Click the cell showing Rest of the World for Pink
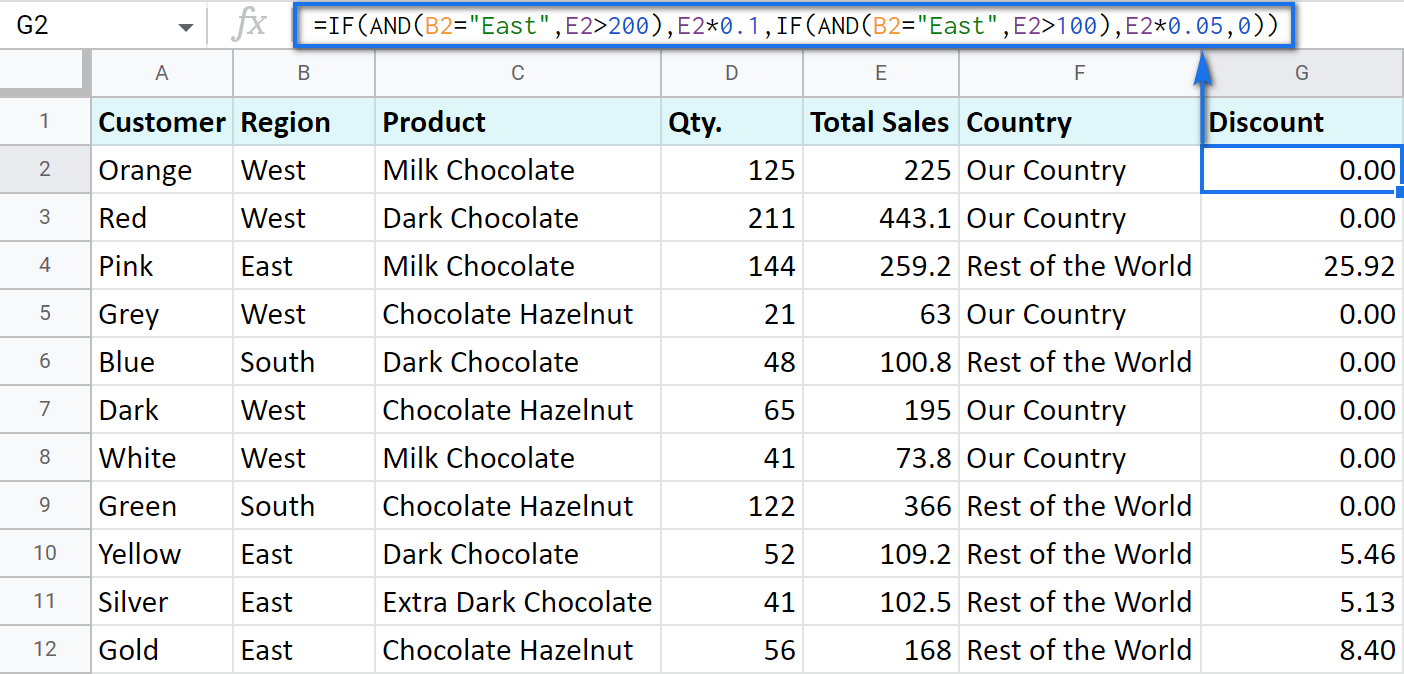The image size is (1404, 674). pyautogui.click(x=1079, y=265)
